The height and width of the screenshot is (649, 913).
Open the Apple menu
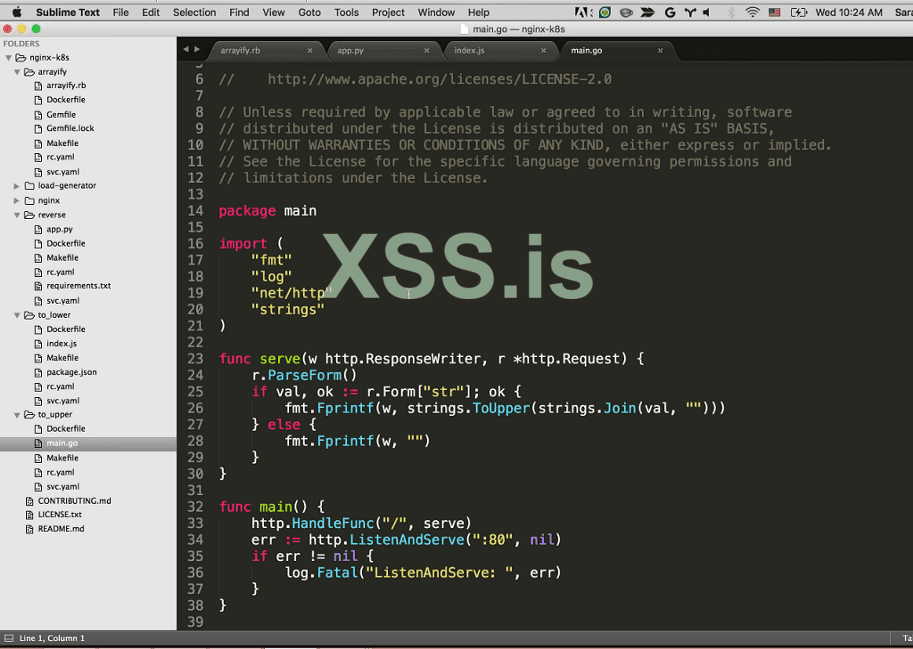point(17,12)
